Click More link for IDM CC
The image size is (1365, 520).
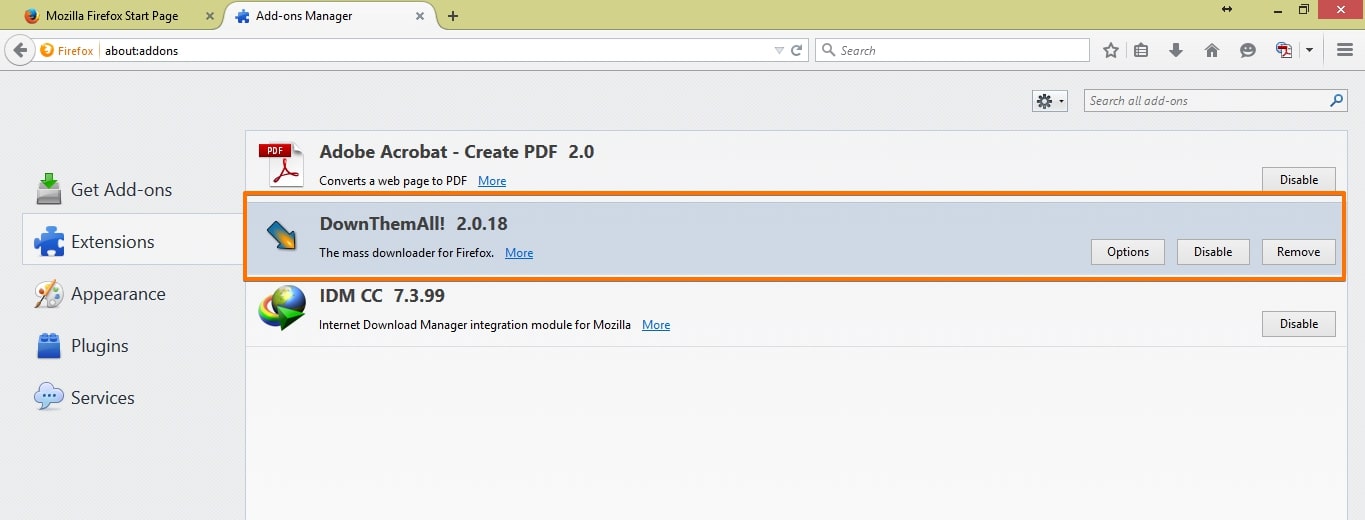click(656, 325)
